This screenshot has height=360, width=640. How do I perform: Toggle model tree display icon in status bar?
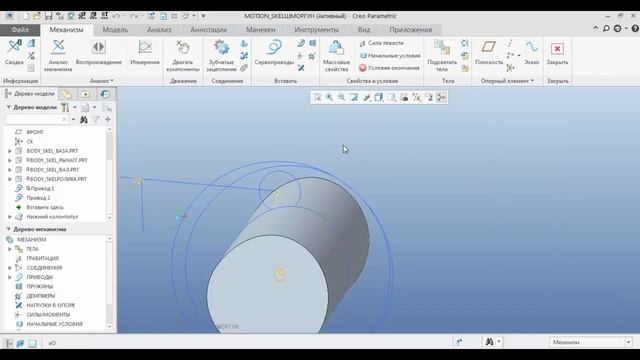(x=9, y=343)
